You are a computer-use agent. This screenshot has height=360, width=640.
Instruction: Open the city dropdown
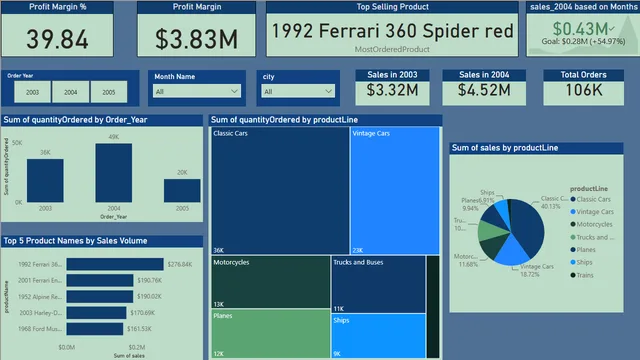[x=298, y=91]
